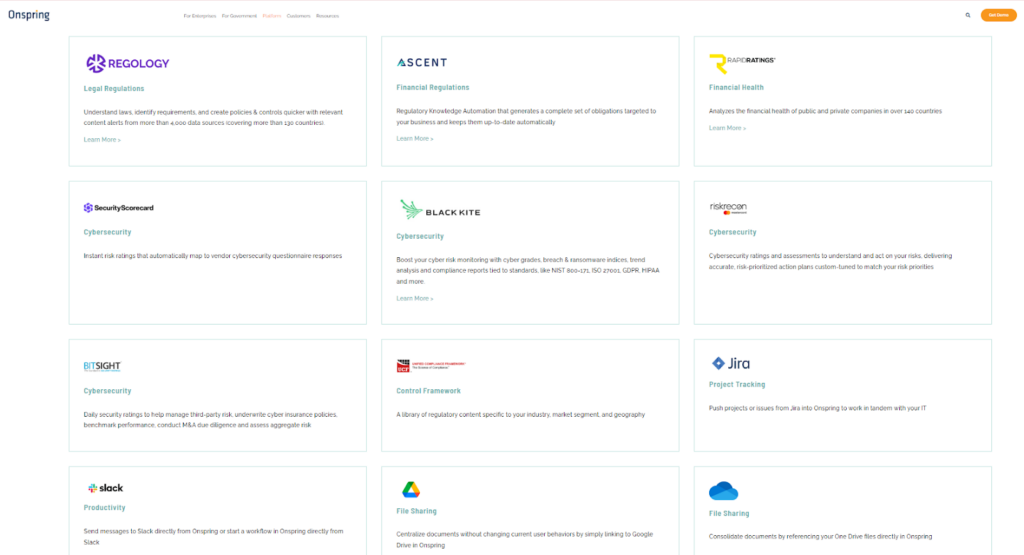Click the Black Kite logo
The width and height of the screenshot is (1024, 555).
pos(440,210)
